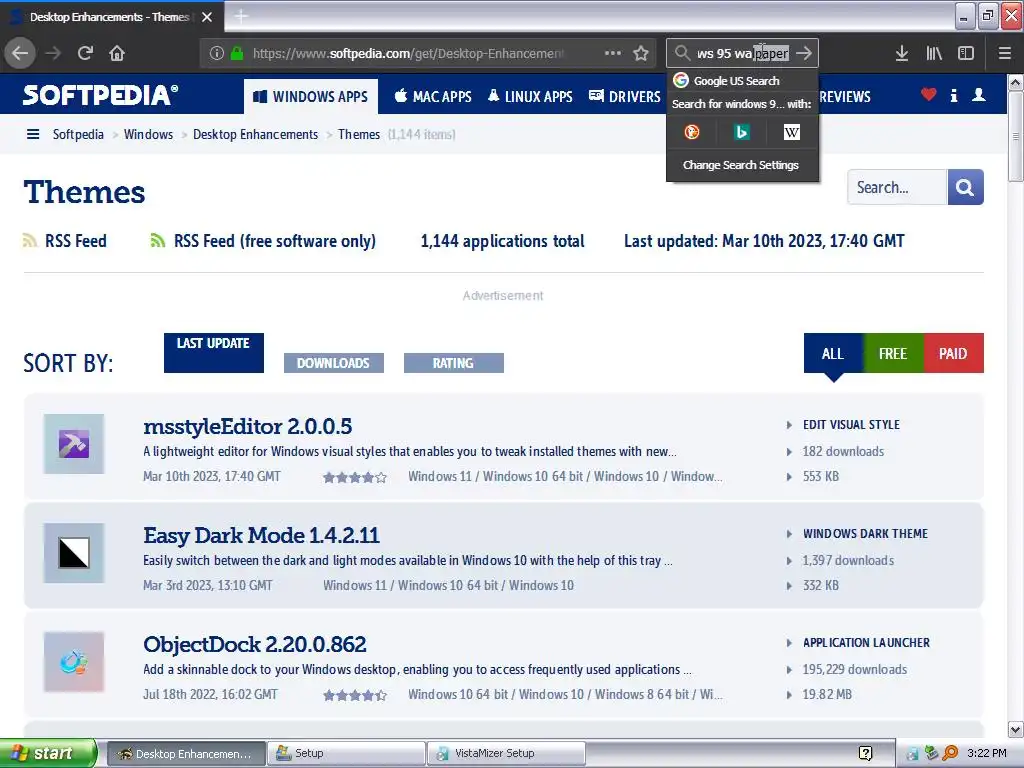Screen dimensions: 1024x768
Task: Filter to Free applications only
Action: click(x=893, y=353)
